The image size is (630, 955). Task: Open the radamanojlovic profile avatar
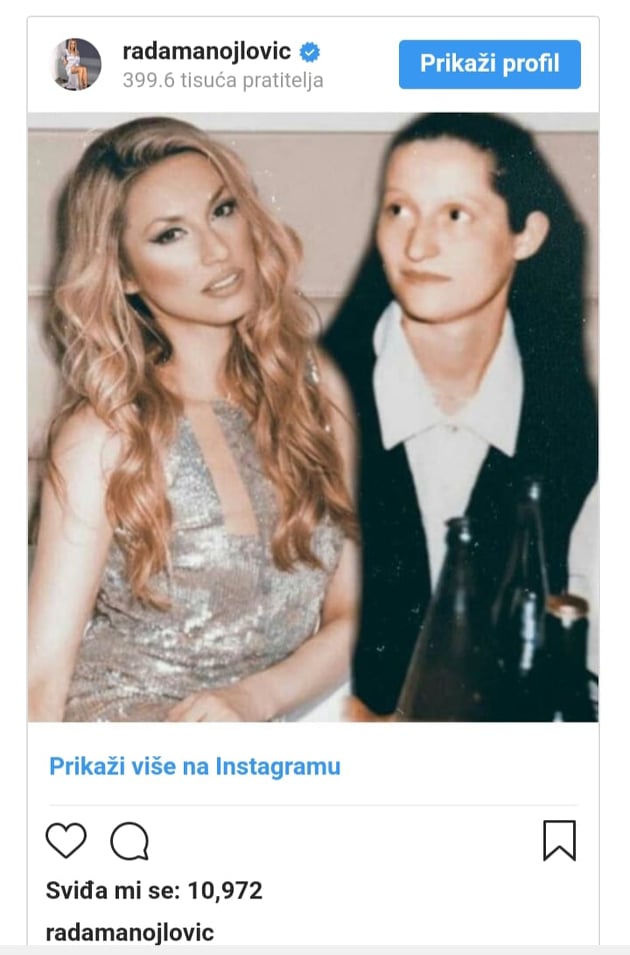tap(75, 64)
